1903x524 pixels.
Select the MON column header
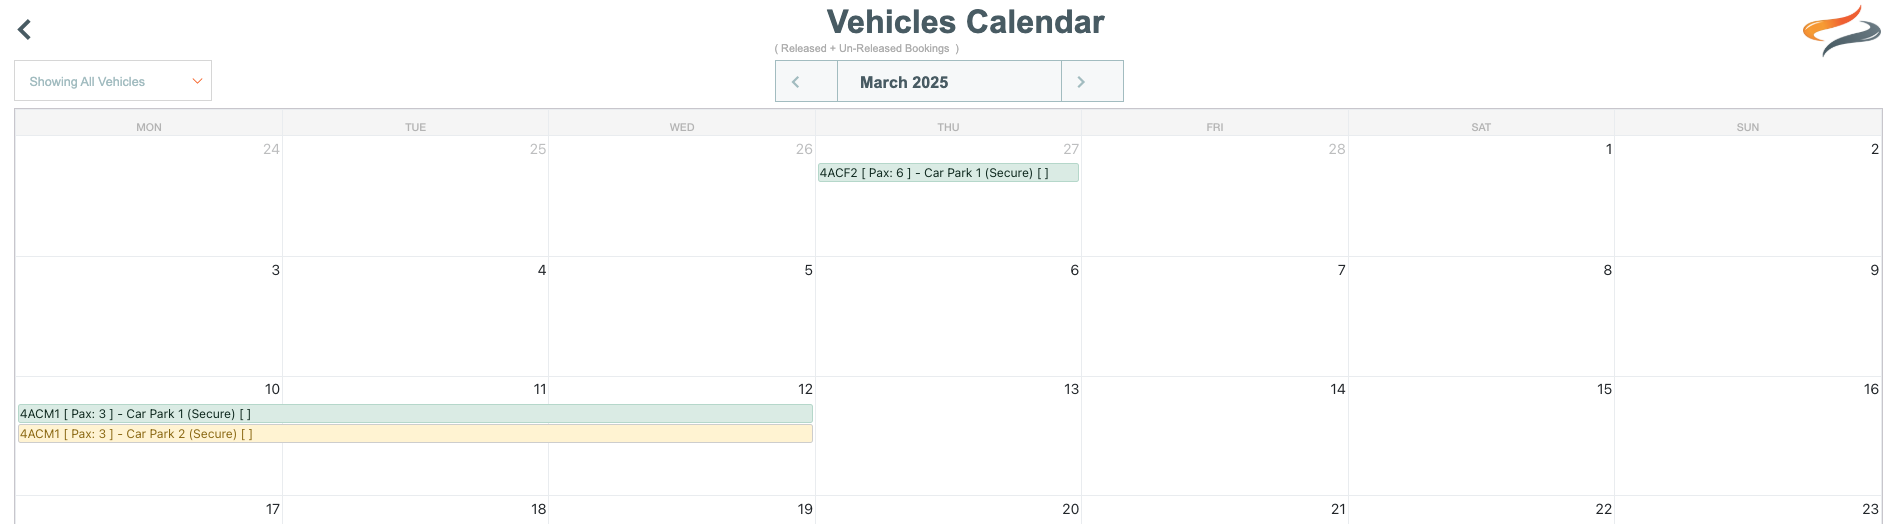(x=149, y=127)
